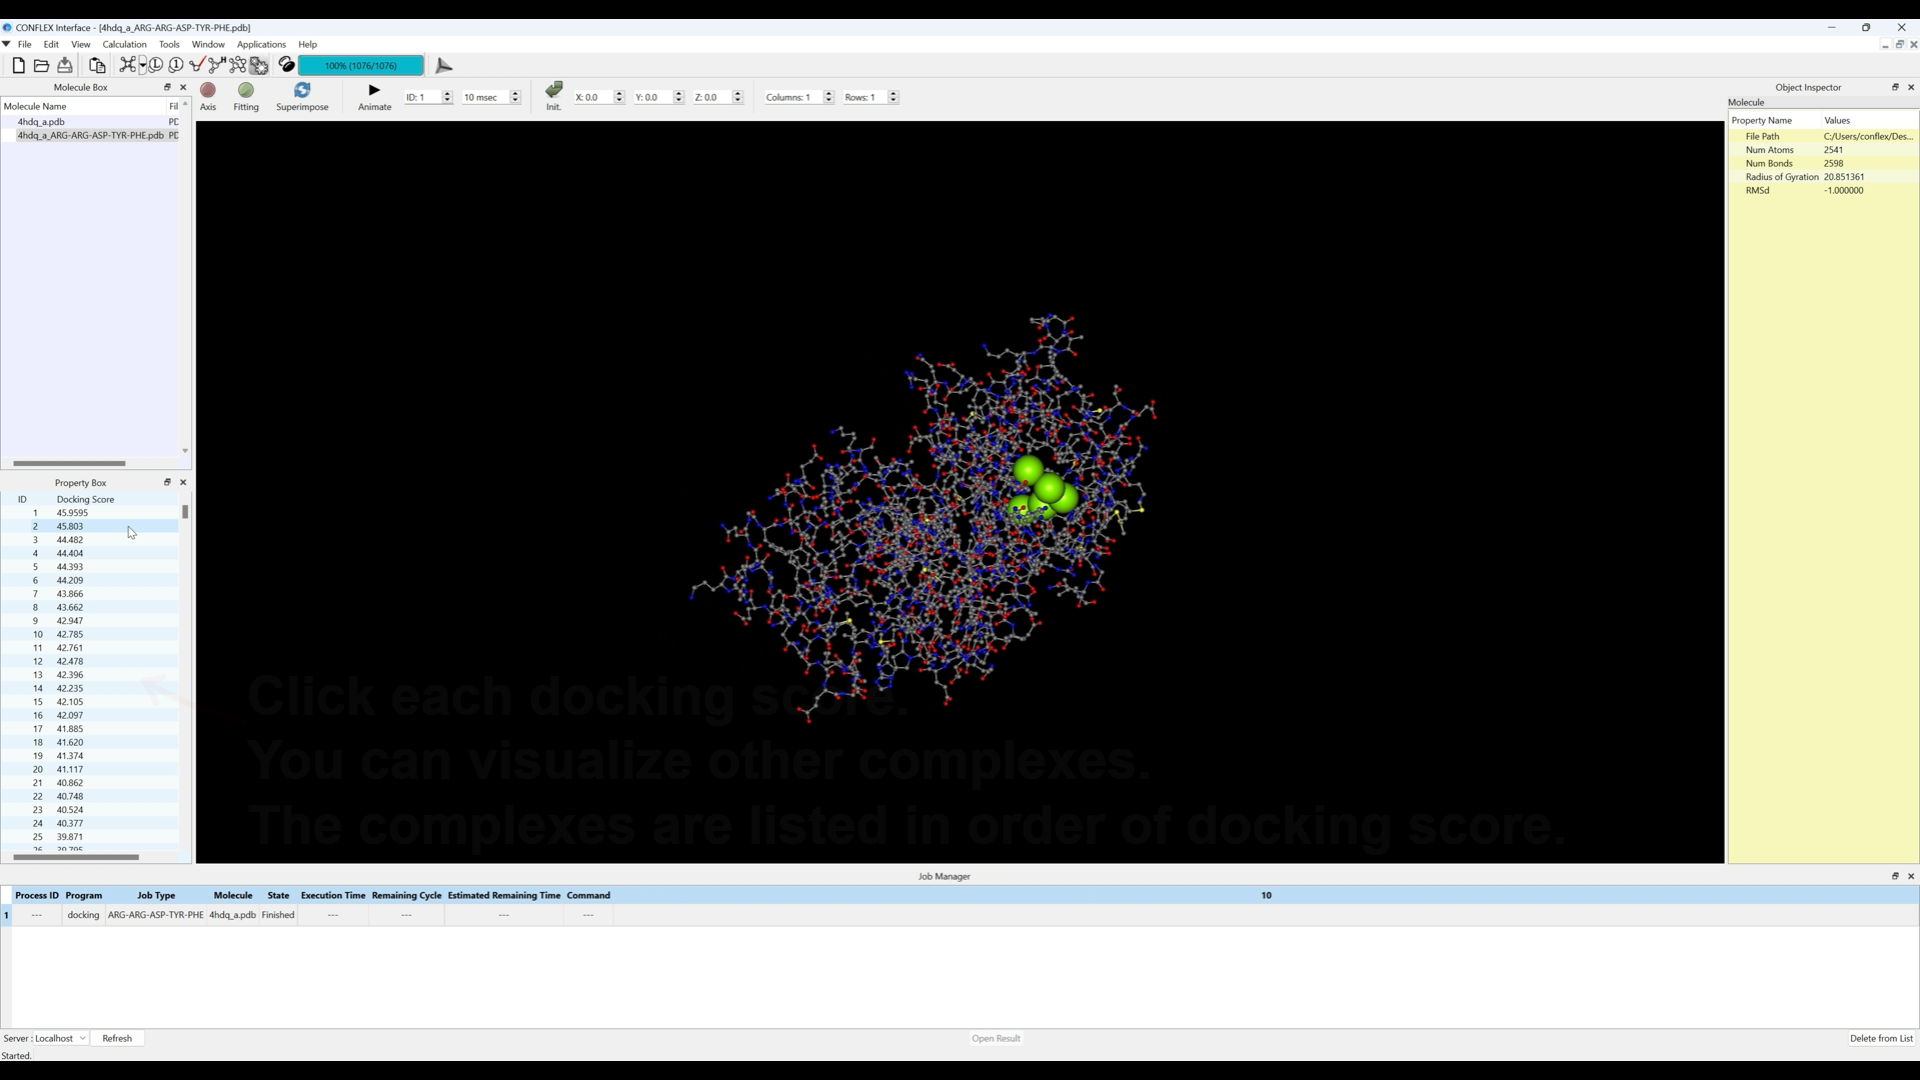Screen dimensions: 1920x1080
Task: Toggle the Fitting button
Action: pos(246,91)
